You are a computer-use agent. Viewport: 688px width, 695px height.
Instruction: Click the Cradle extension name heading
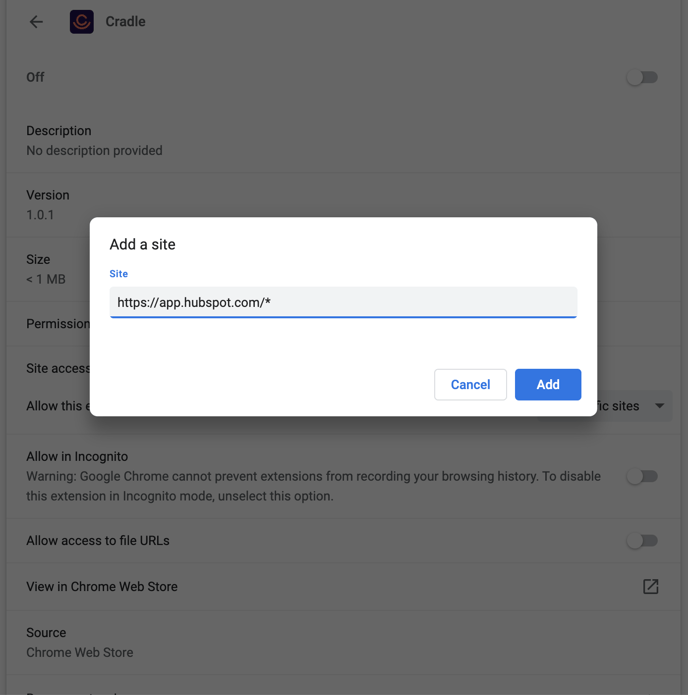pyautogui.click(x=125, y=21)
